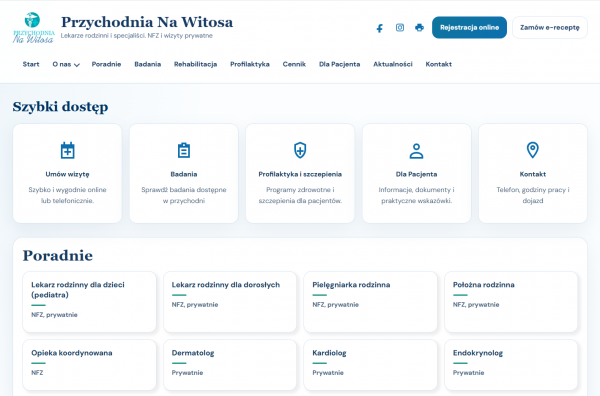Click text 'Sprawdź badania dostępne w przychodni'

(184, 195)
